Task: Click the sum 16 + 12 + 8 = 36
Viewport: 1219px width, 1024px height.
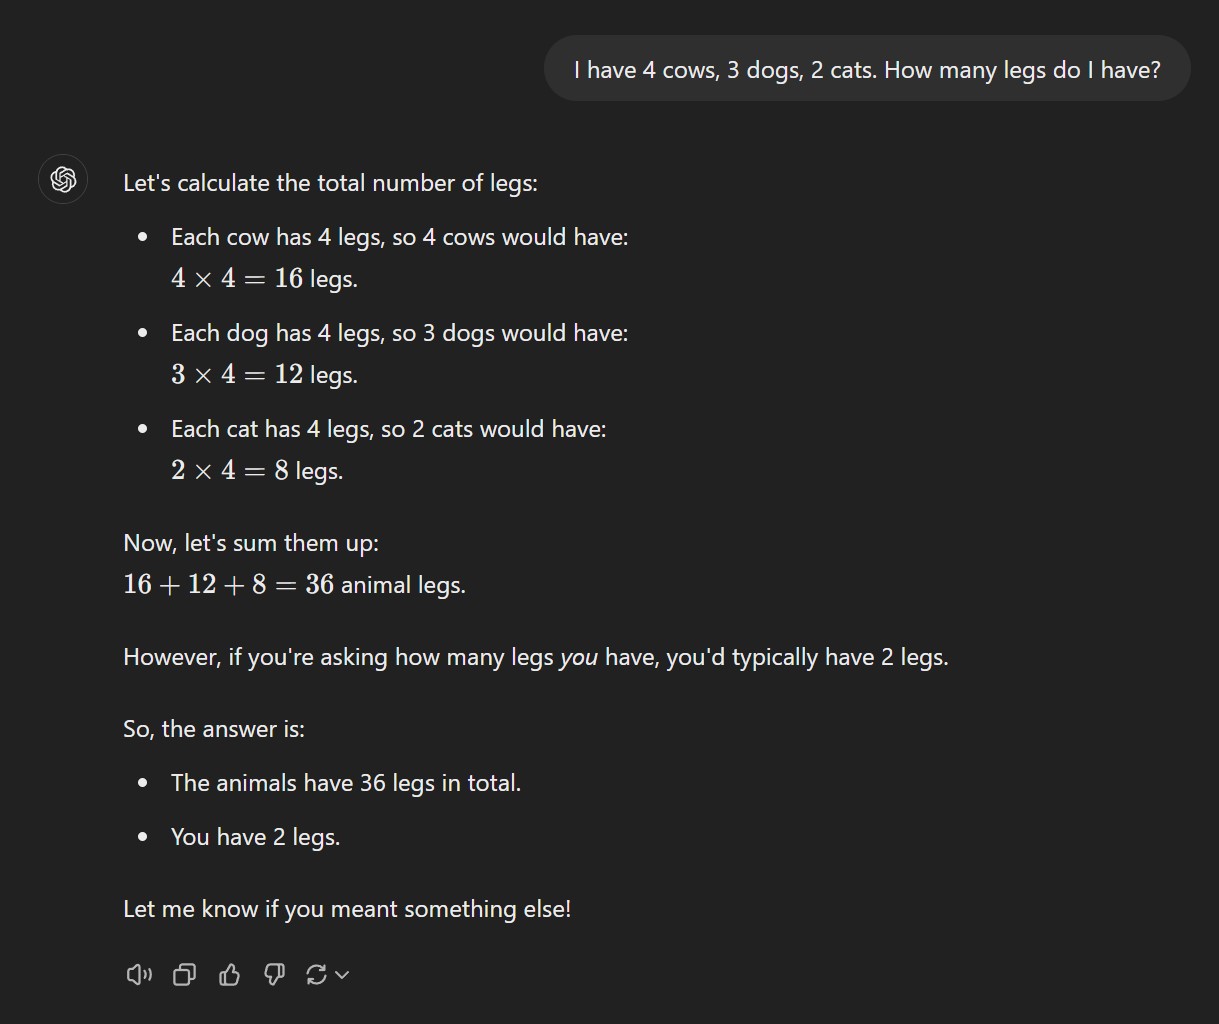Action: click(228, 585)
